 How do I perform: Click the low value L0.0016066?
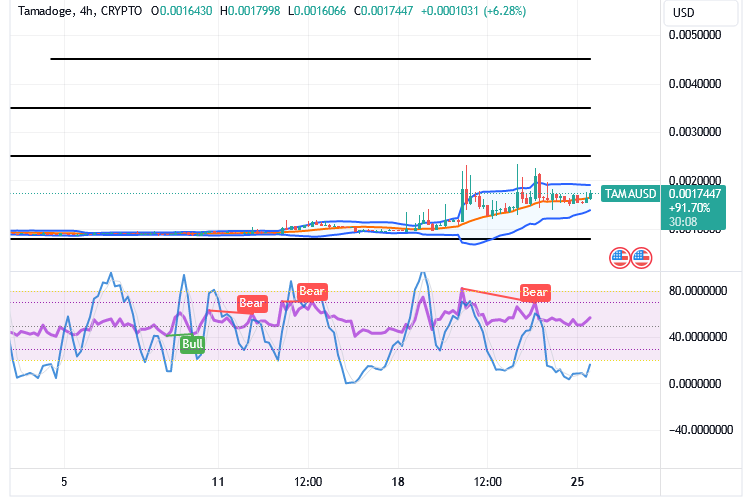[x=317, y=11]
